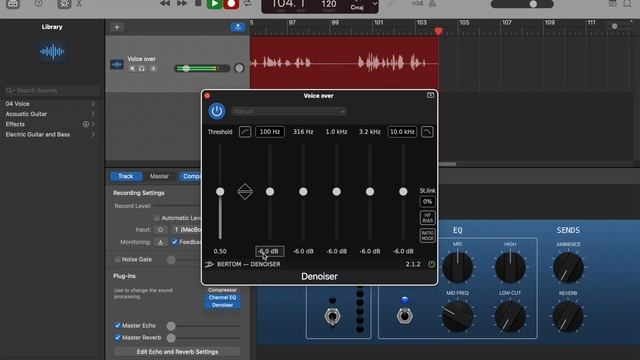This screenshot has width=640, height=360.
Task: Click the Bertom logo icon
Action: [209, 264]
